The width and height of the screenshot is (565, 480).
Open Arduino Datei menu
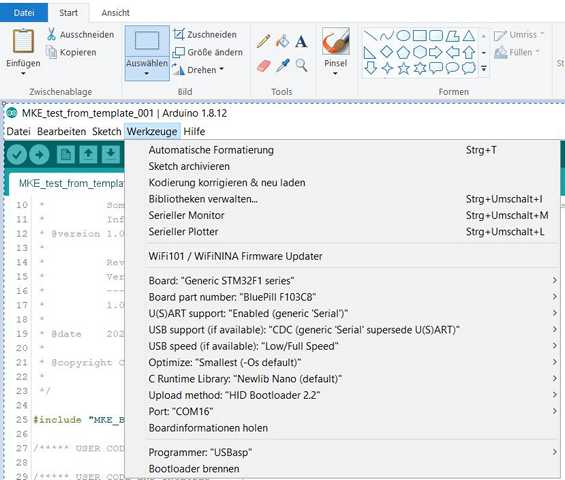[18, 132]
